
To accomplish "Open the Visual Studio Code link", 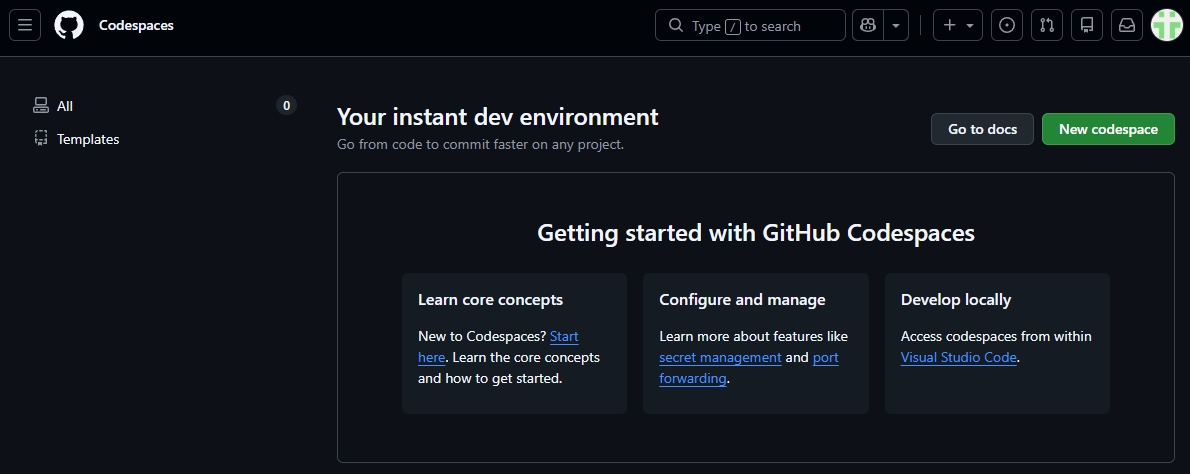I will coord(958,357).
